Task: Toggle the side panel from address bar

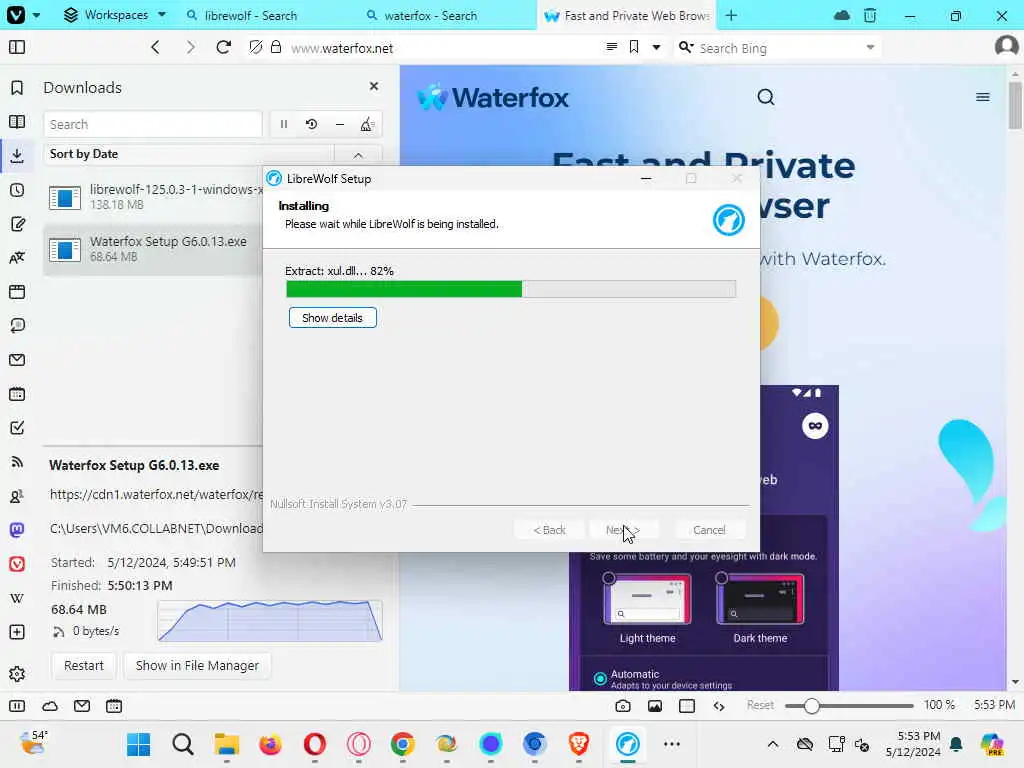Action: [x=17, y=47]
